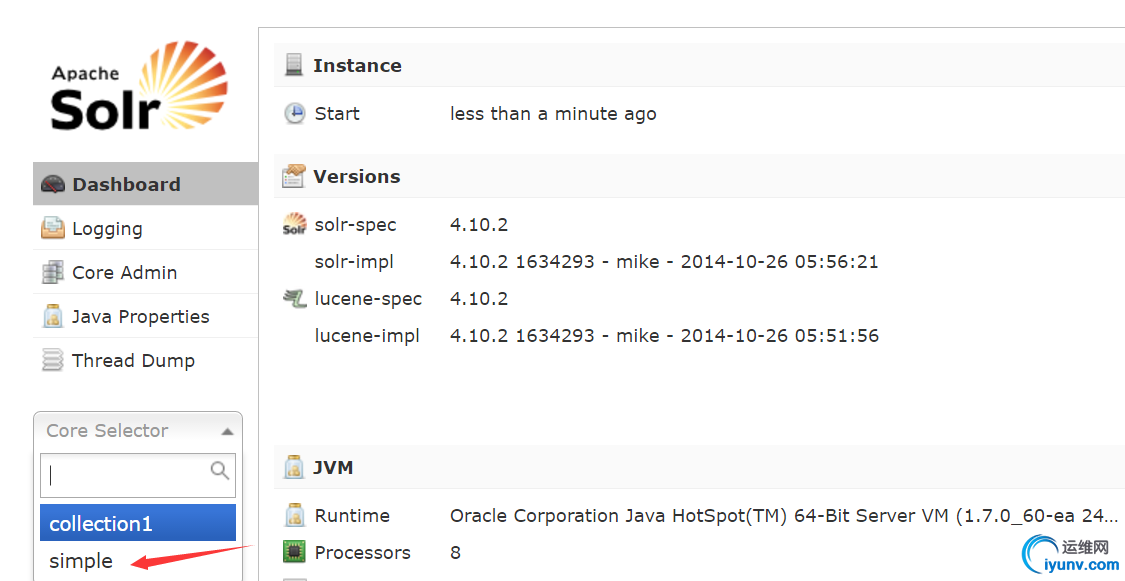The image size is (1125, 581).
Task: Click the Versions section icon
Action: coord(293,177)
